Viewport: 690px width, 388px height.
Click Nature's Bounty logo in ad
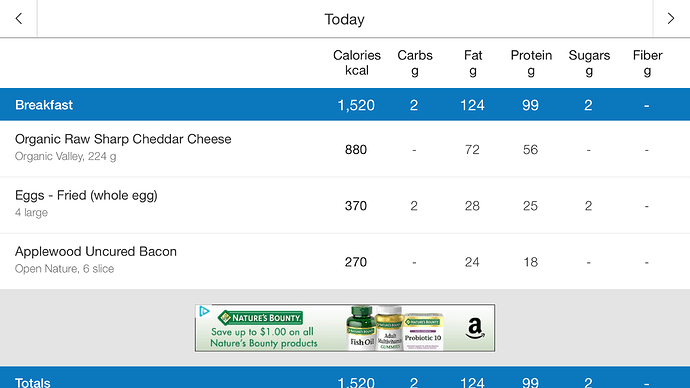click(260, 317)
